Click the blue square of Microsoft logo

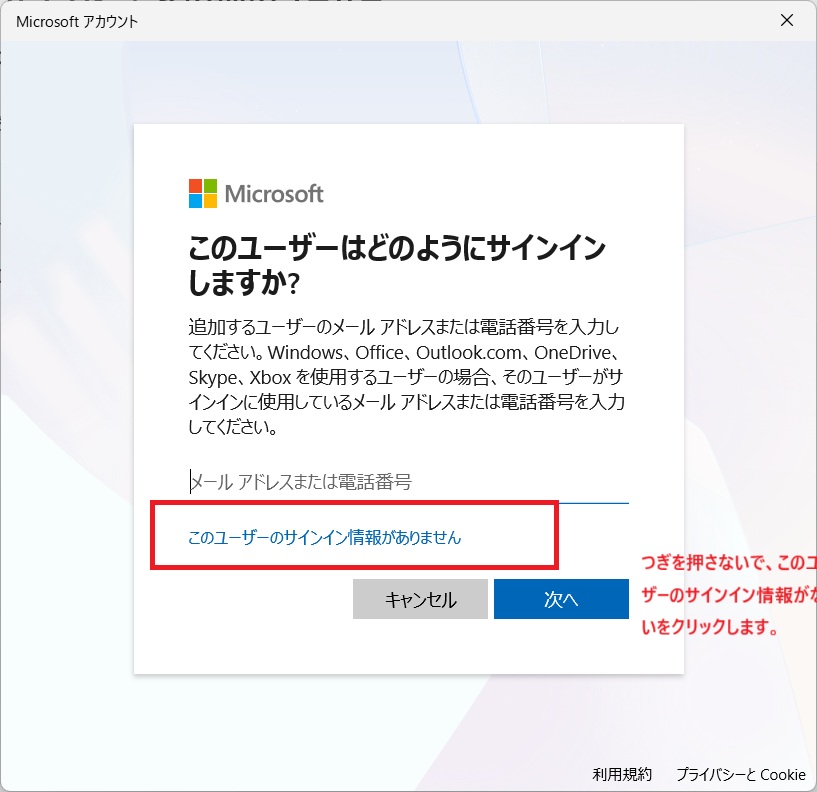195,200
